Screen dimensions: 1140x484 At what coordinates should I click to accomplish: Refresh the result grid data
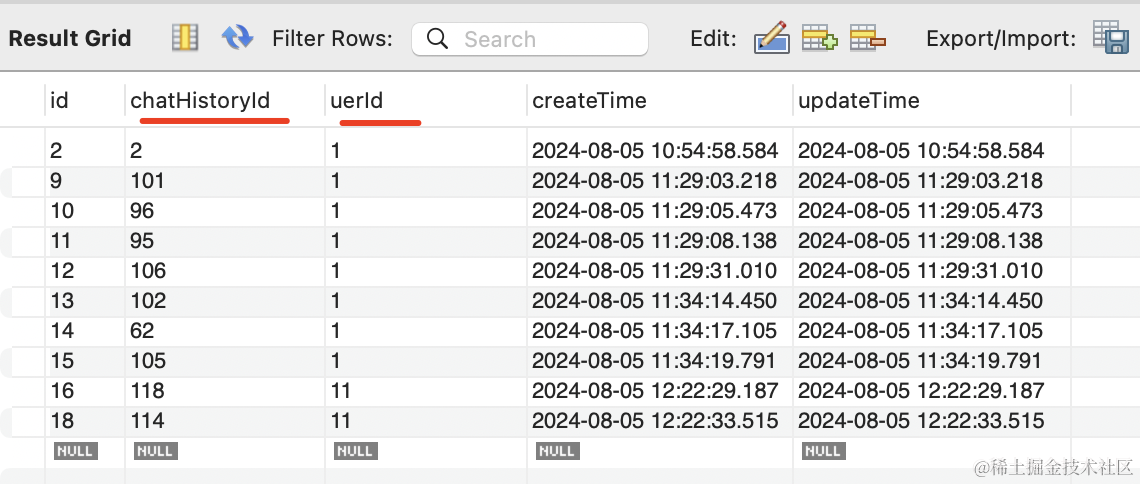click(x=237, y=38)
